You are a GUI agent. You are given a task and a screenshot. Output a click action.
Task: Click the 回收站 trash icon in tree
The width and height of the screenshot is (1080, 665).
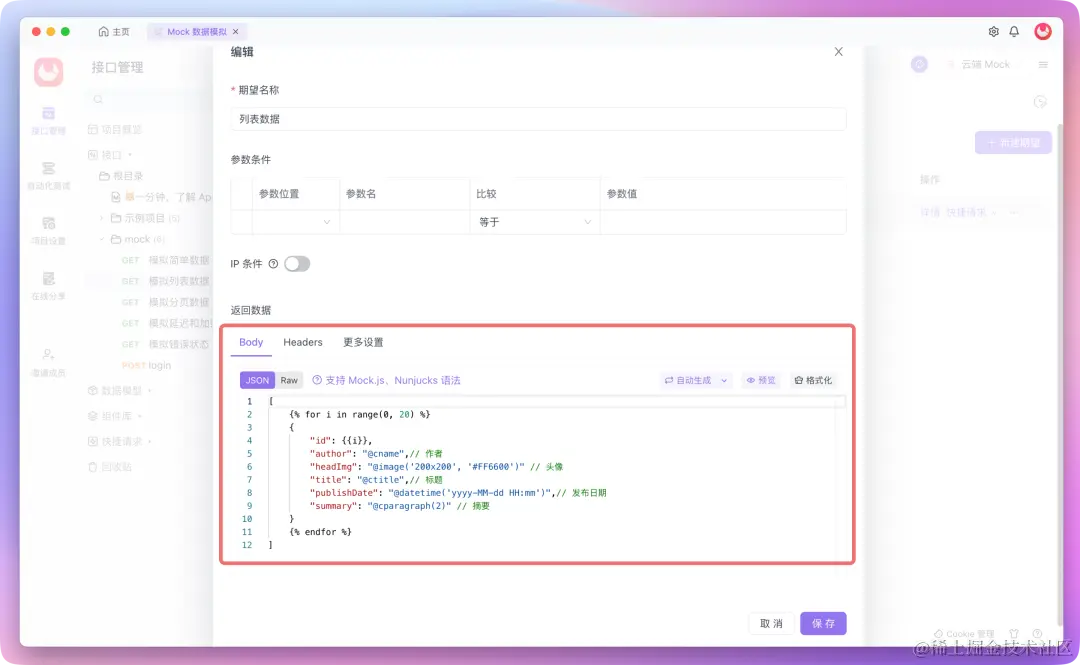click(92, 467)
